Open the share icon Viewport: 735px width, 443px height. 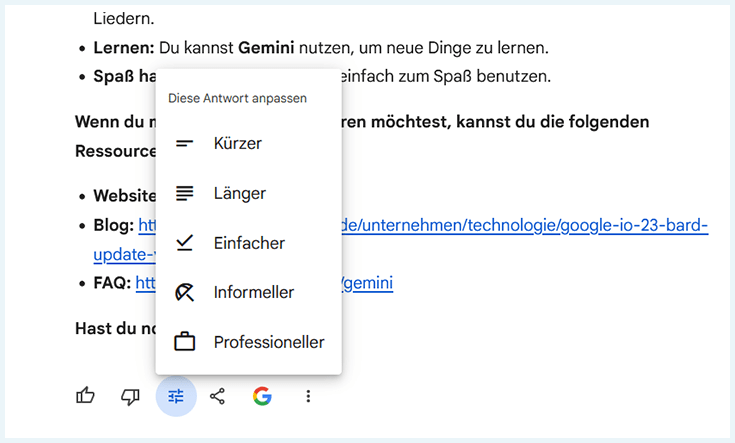tap(217, 397)
